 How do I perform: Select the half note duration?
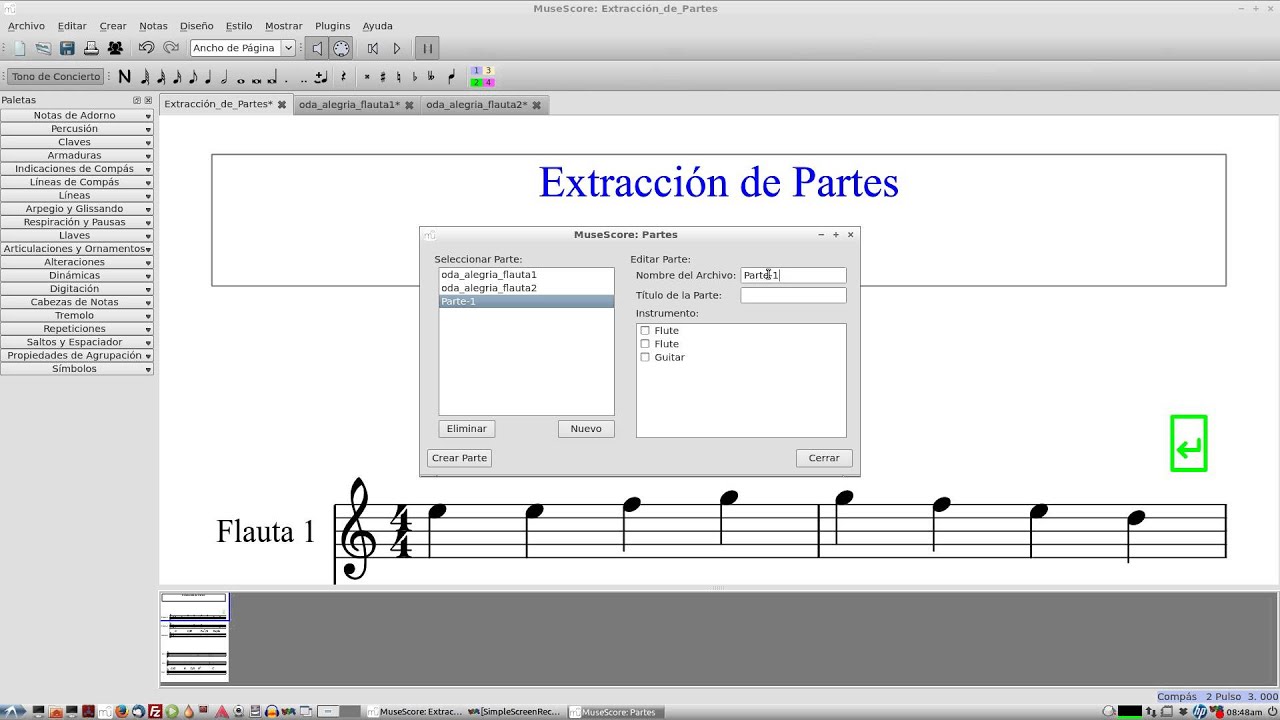click(x=224, y=76)
